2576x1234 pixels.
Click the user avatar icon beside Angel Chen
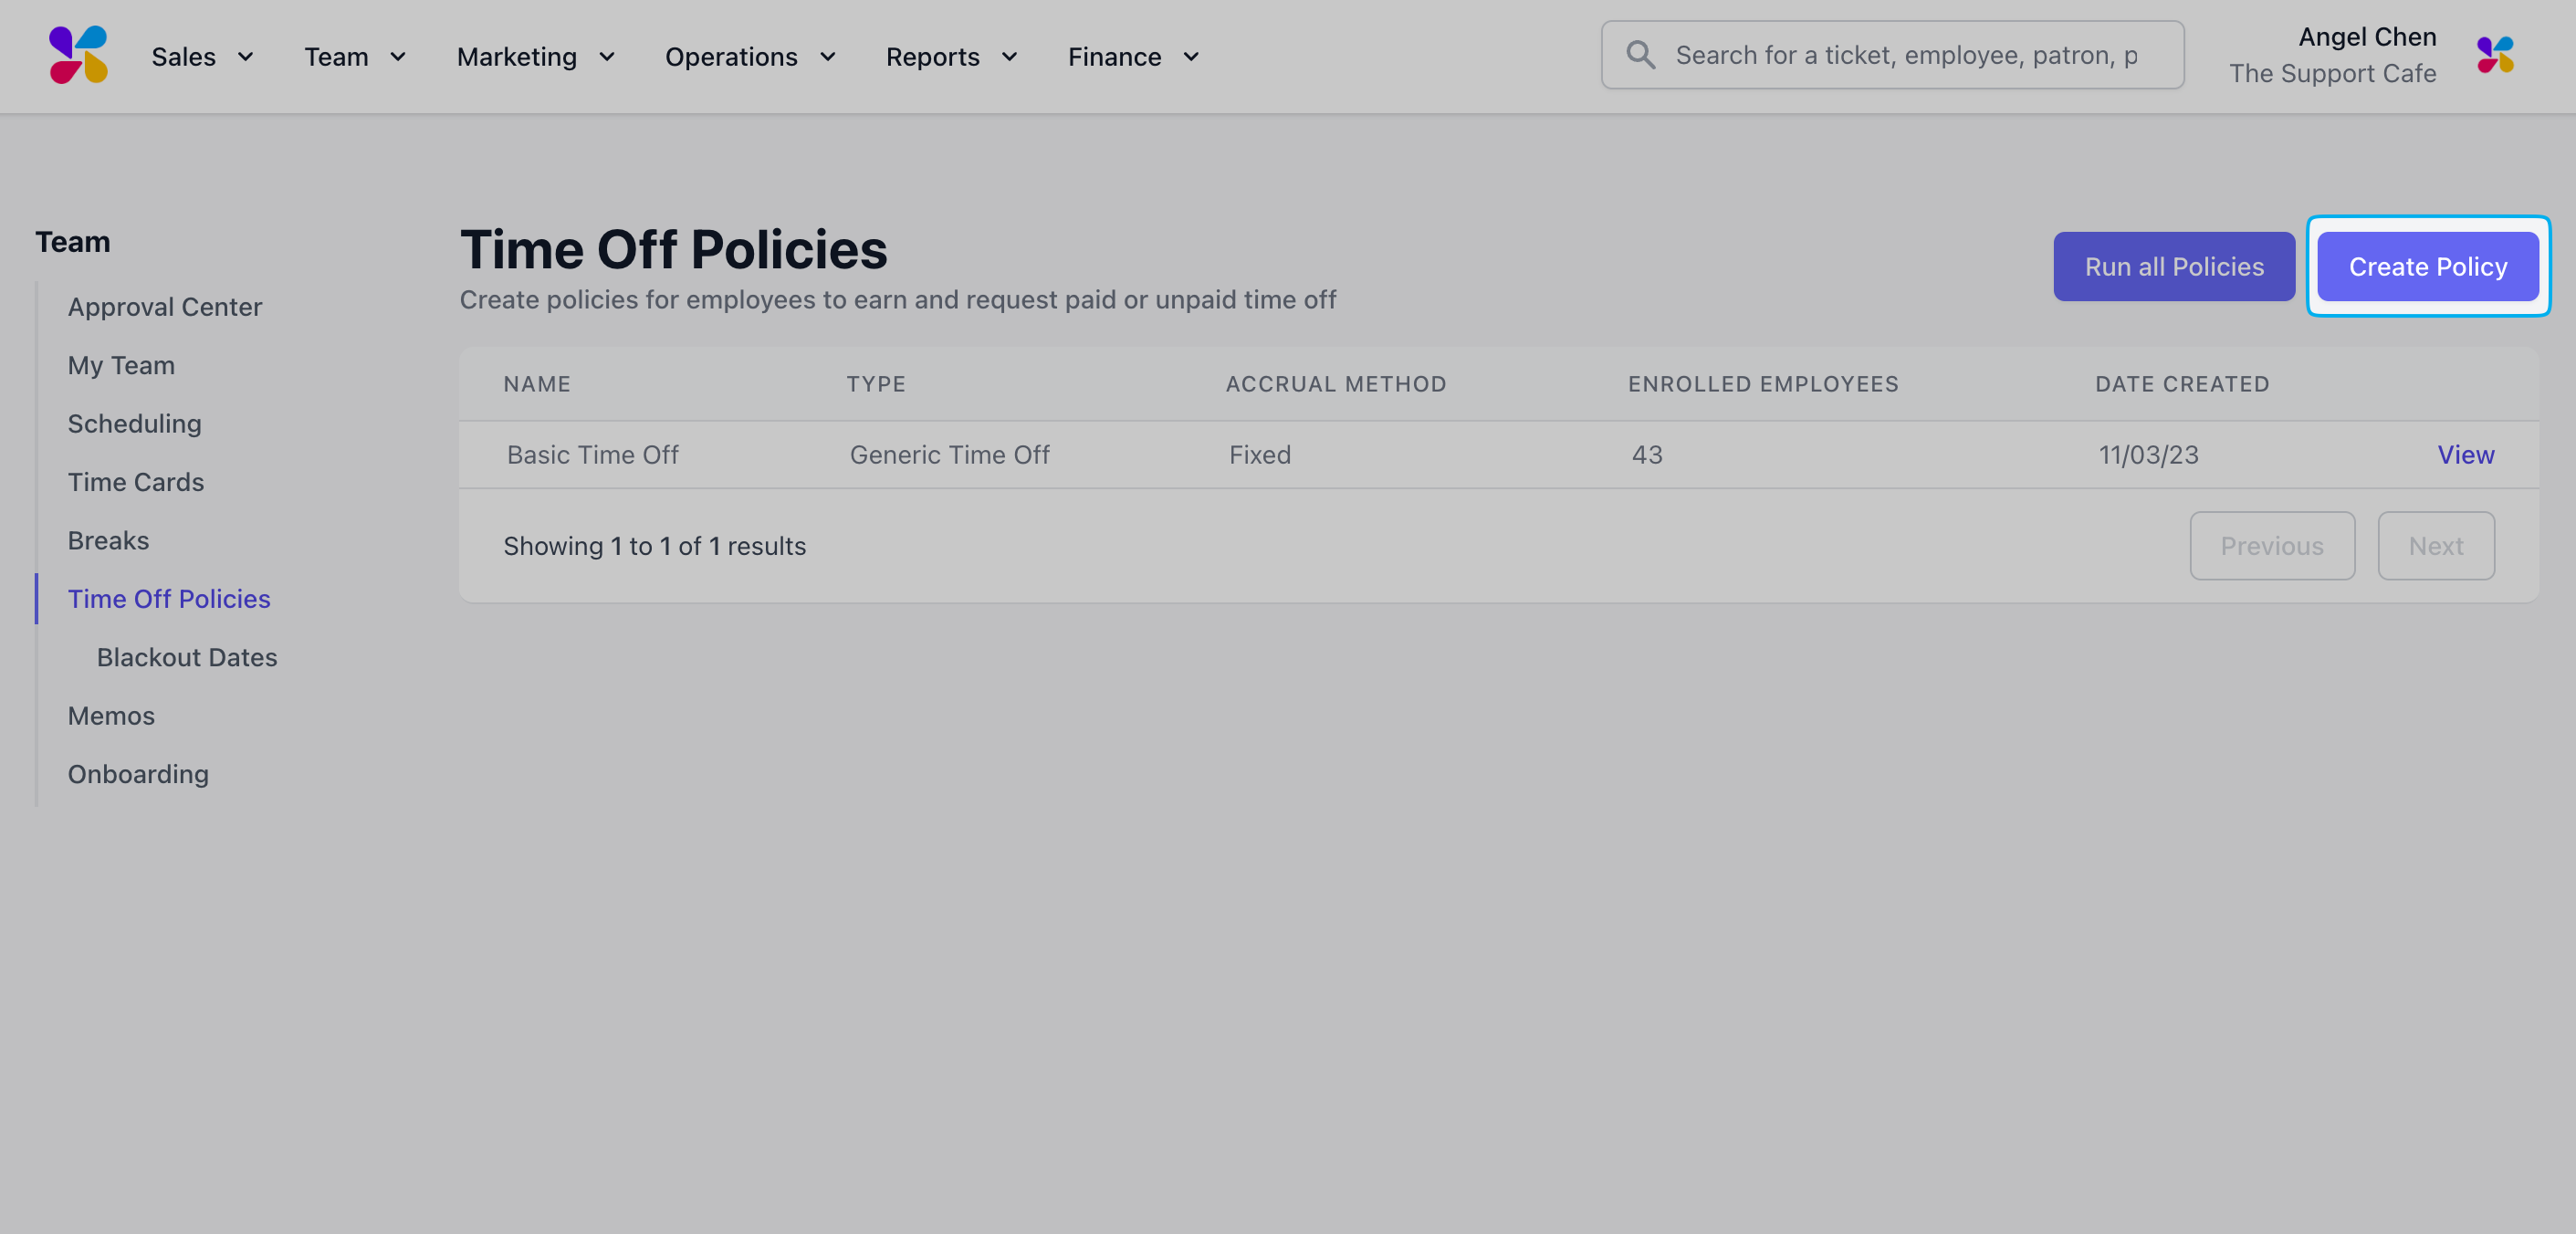[2495, 55]
